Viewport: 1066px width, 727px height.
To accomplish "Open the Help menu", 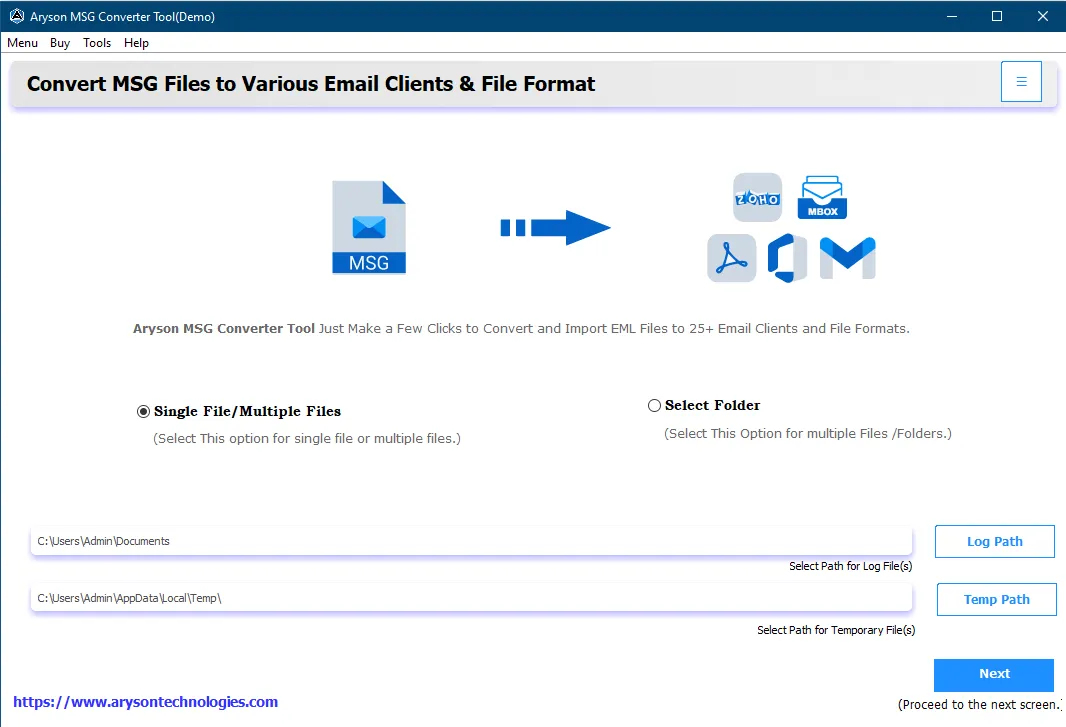I will coord(136,43).
